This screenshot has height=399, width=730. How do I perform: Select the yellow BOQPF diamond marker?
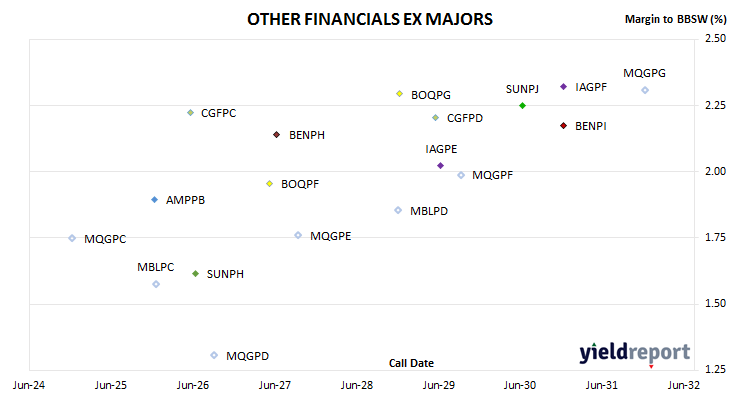[x=269, y=184]
